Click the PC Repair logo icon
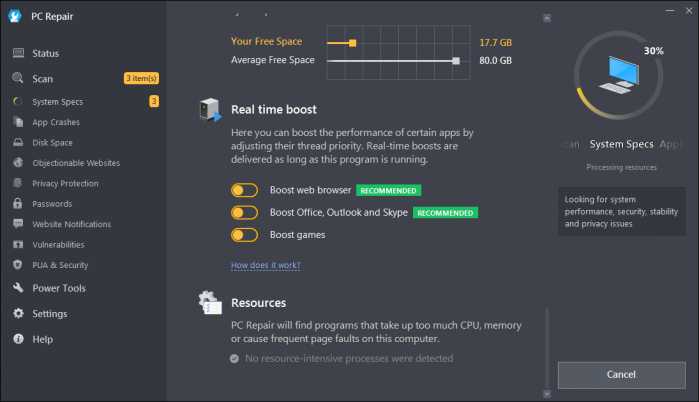 coord(15,16)
